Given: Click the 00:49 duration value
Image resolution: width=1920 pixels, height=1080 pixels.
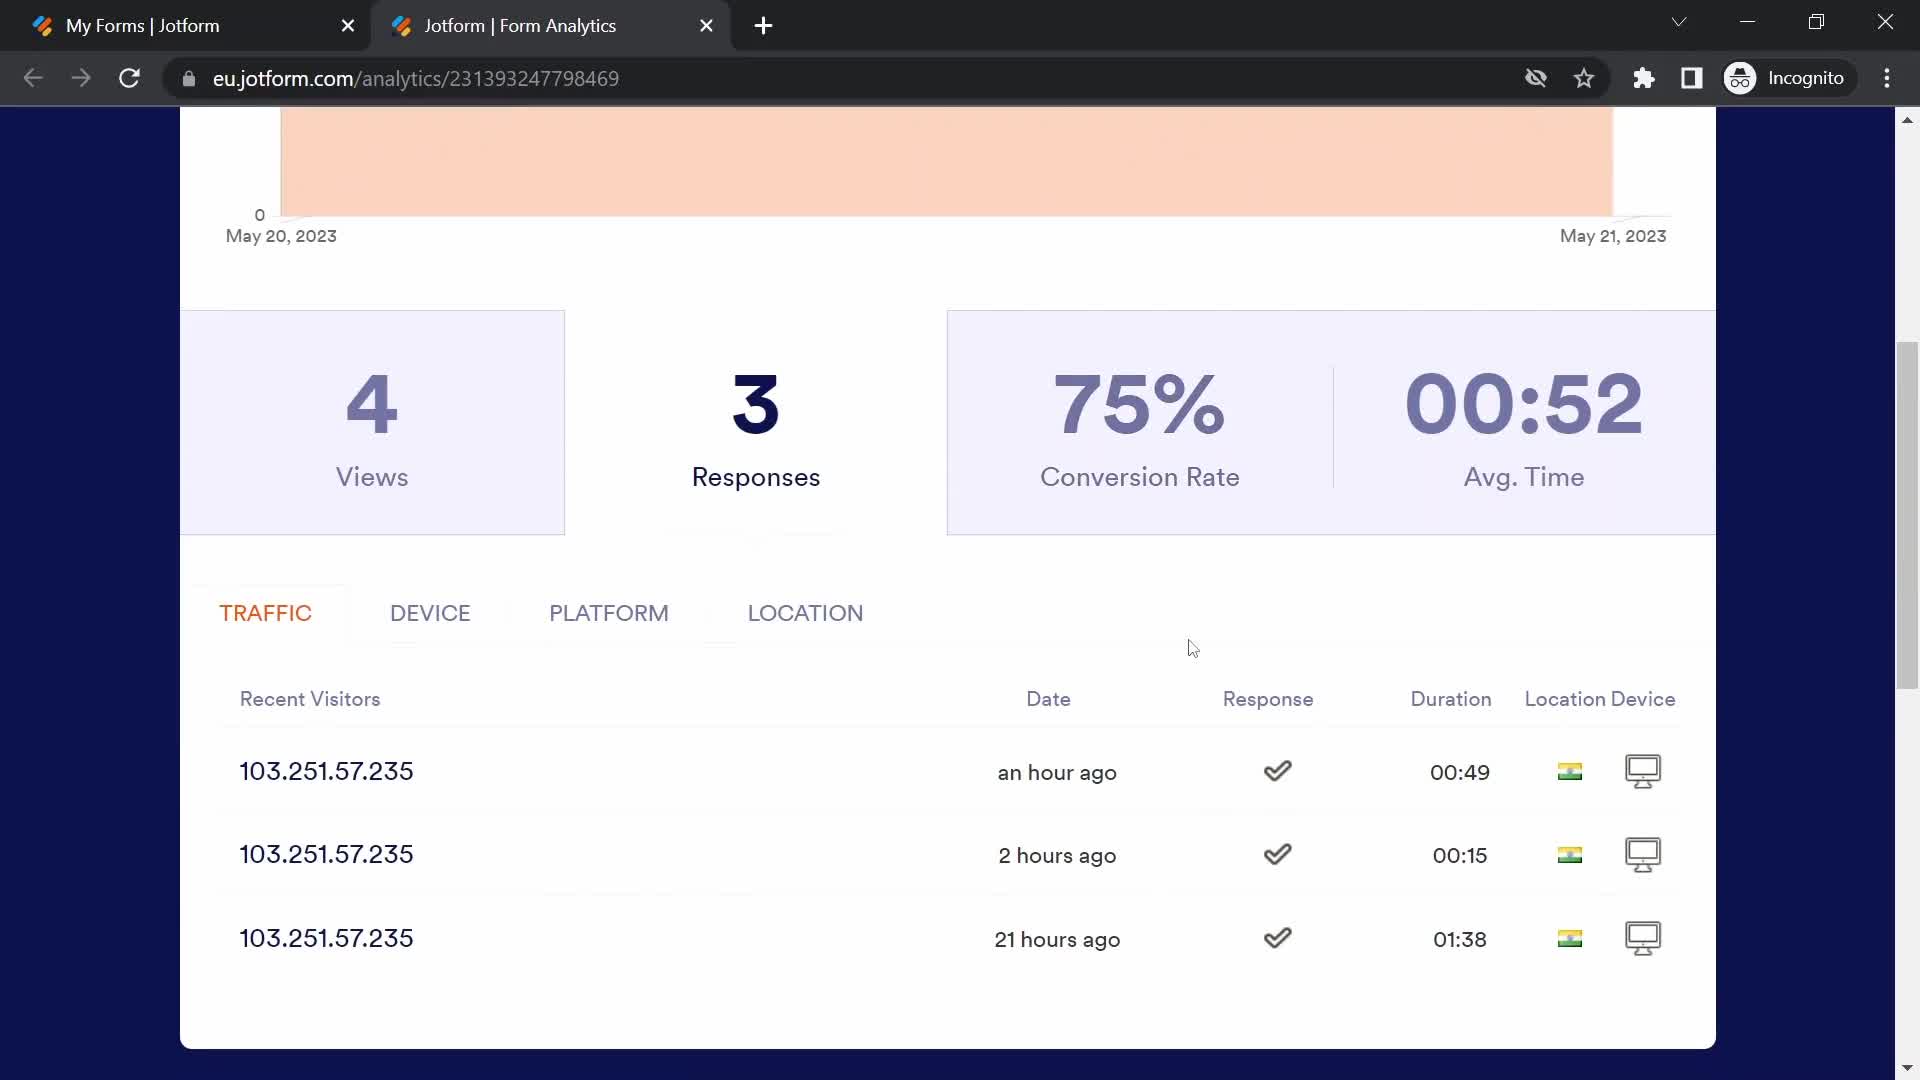Looking at the screenshot, I should pos(1460,773).
